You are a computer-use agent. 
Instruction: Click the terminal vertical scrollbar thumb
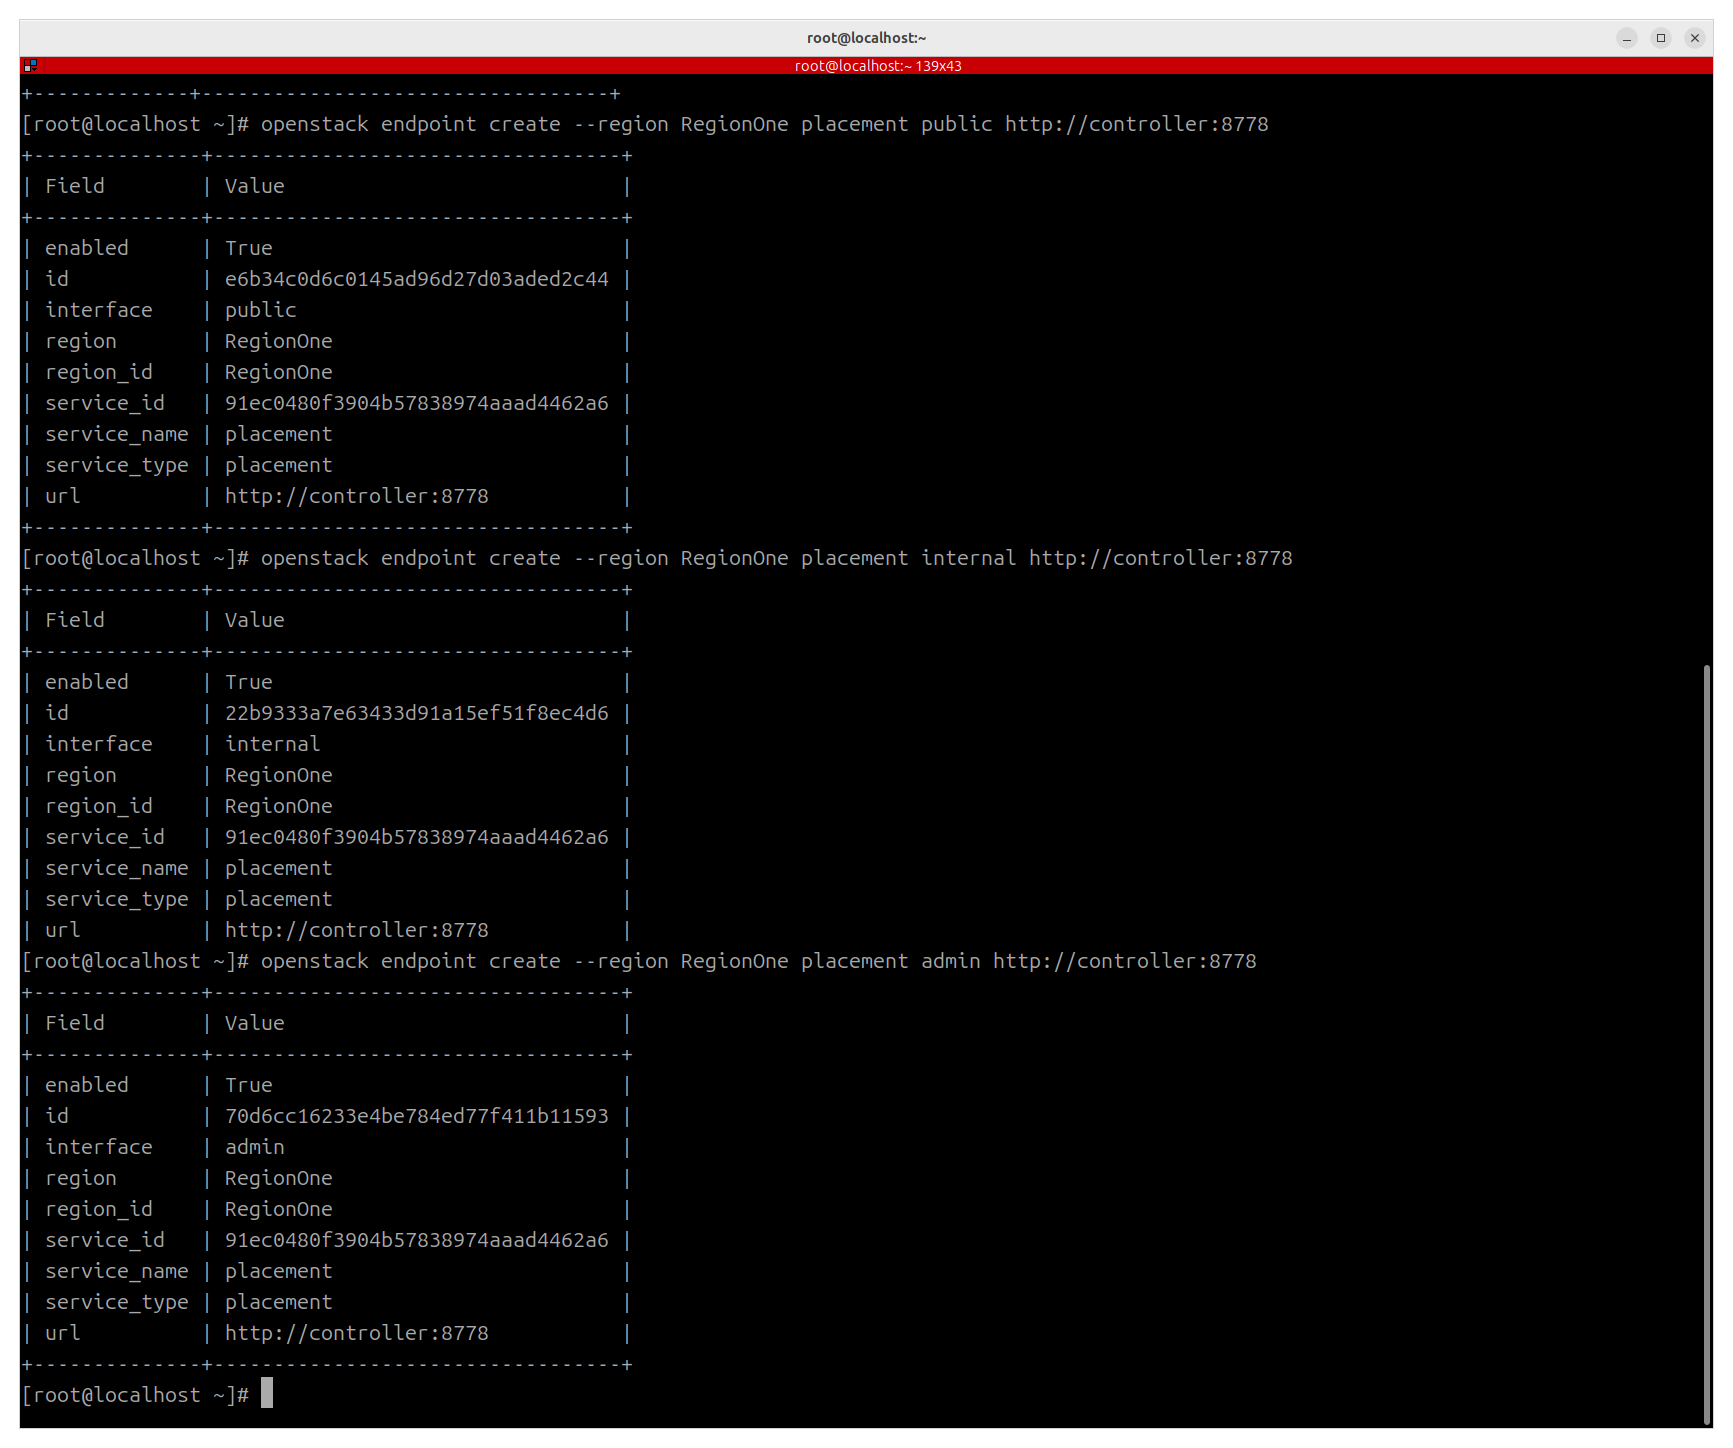point(1707,1045)
